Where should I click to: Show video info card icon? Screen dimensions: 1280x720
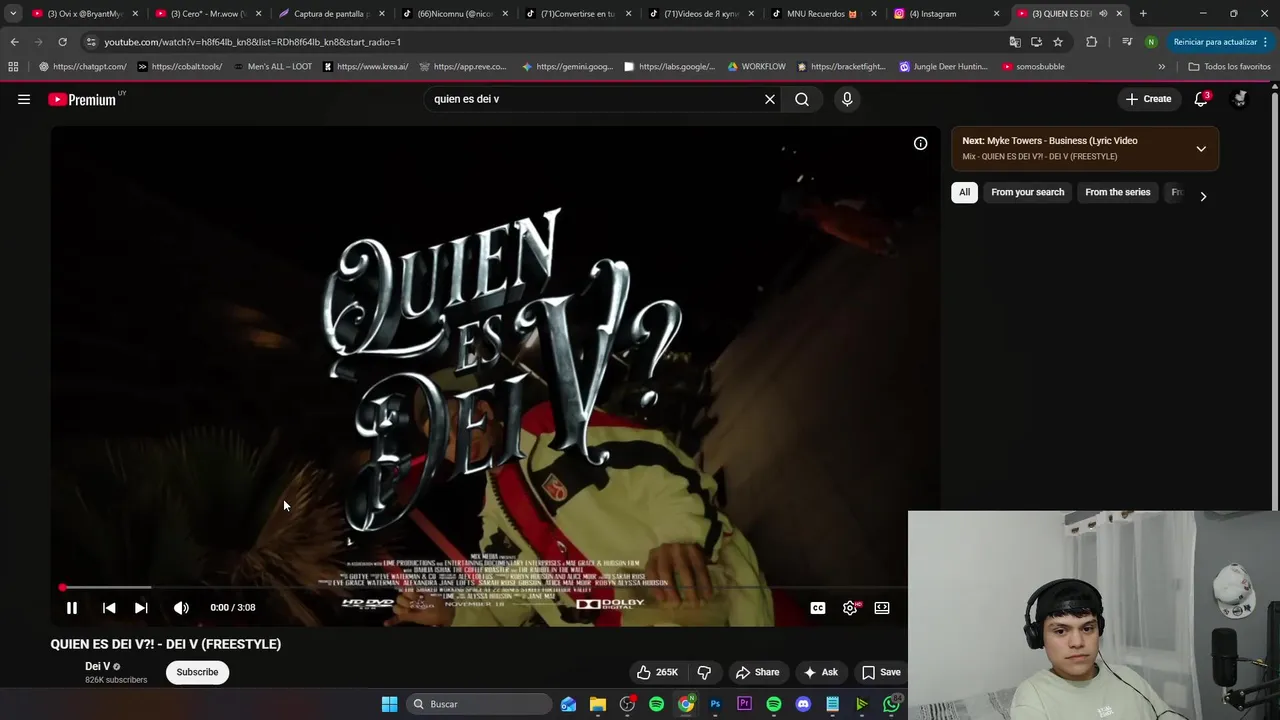click(920, 143)
